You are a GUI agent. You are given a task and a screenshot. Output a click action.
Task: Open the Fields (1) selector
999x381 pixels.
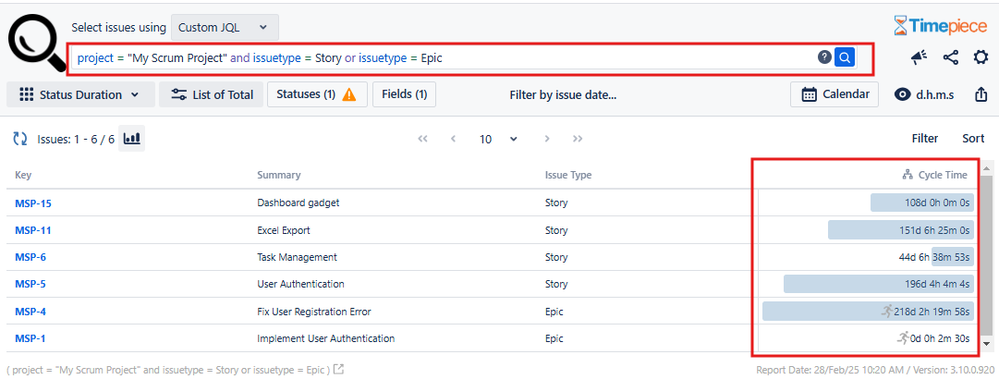pos(404,94)
